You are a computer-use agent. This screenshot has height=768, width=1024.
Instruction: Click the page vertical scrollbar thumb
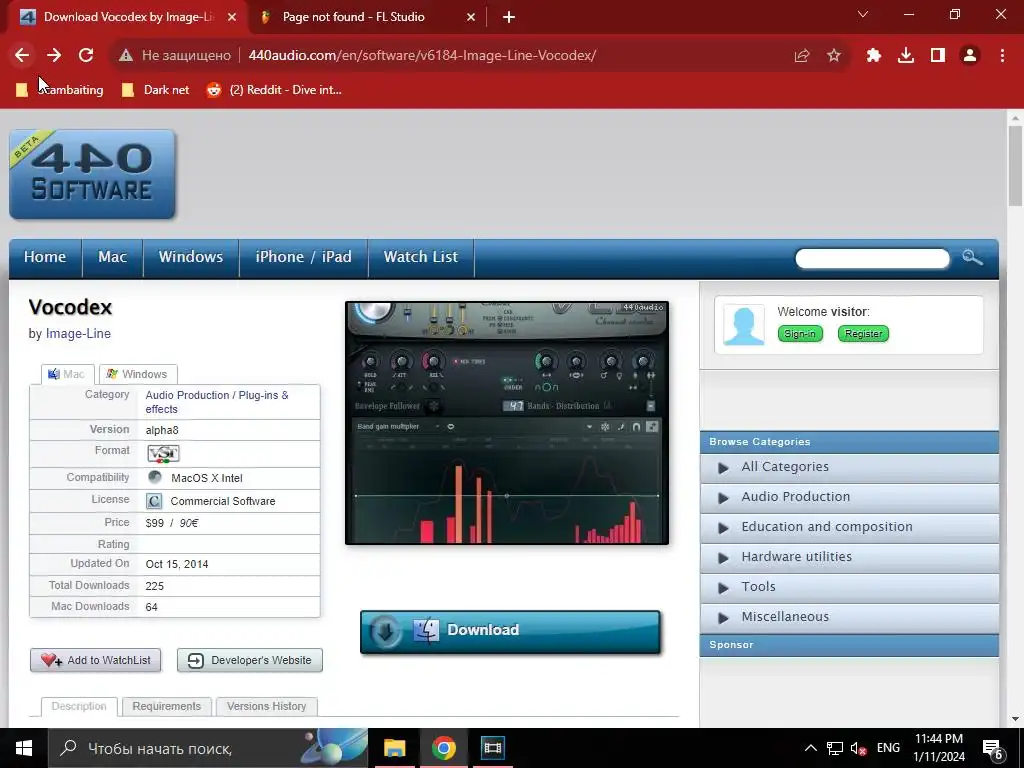(x=1015, y=165)
